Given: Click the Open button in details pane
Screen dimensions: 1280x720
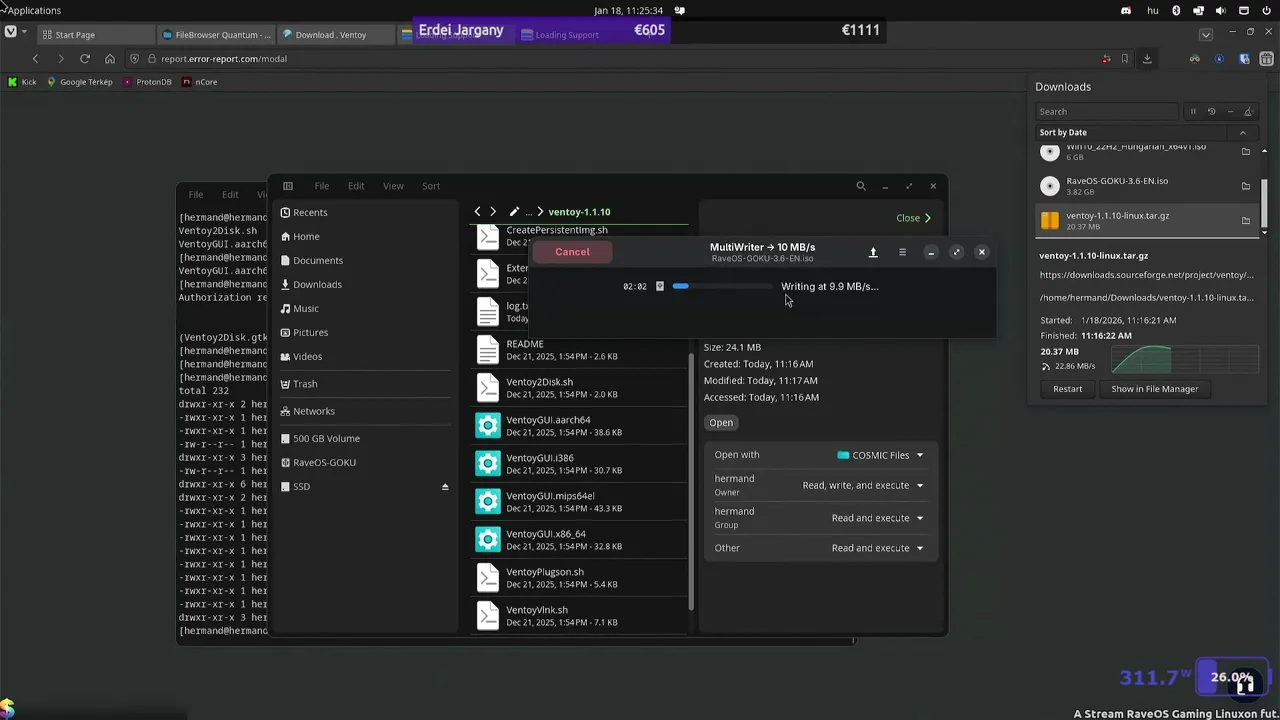Looking at the screenshot, I should (x=721, y=422).
